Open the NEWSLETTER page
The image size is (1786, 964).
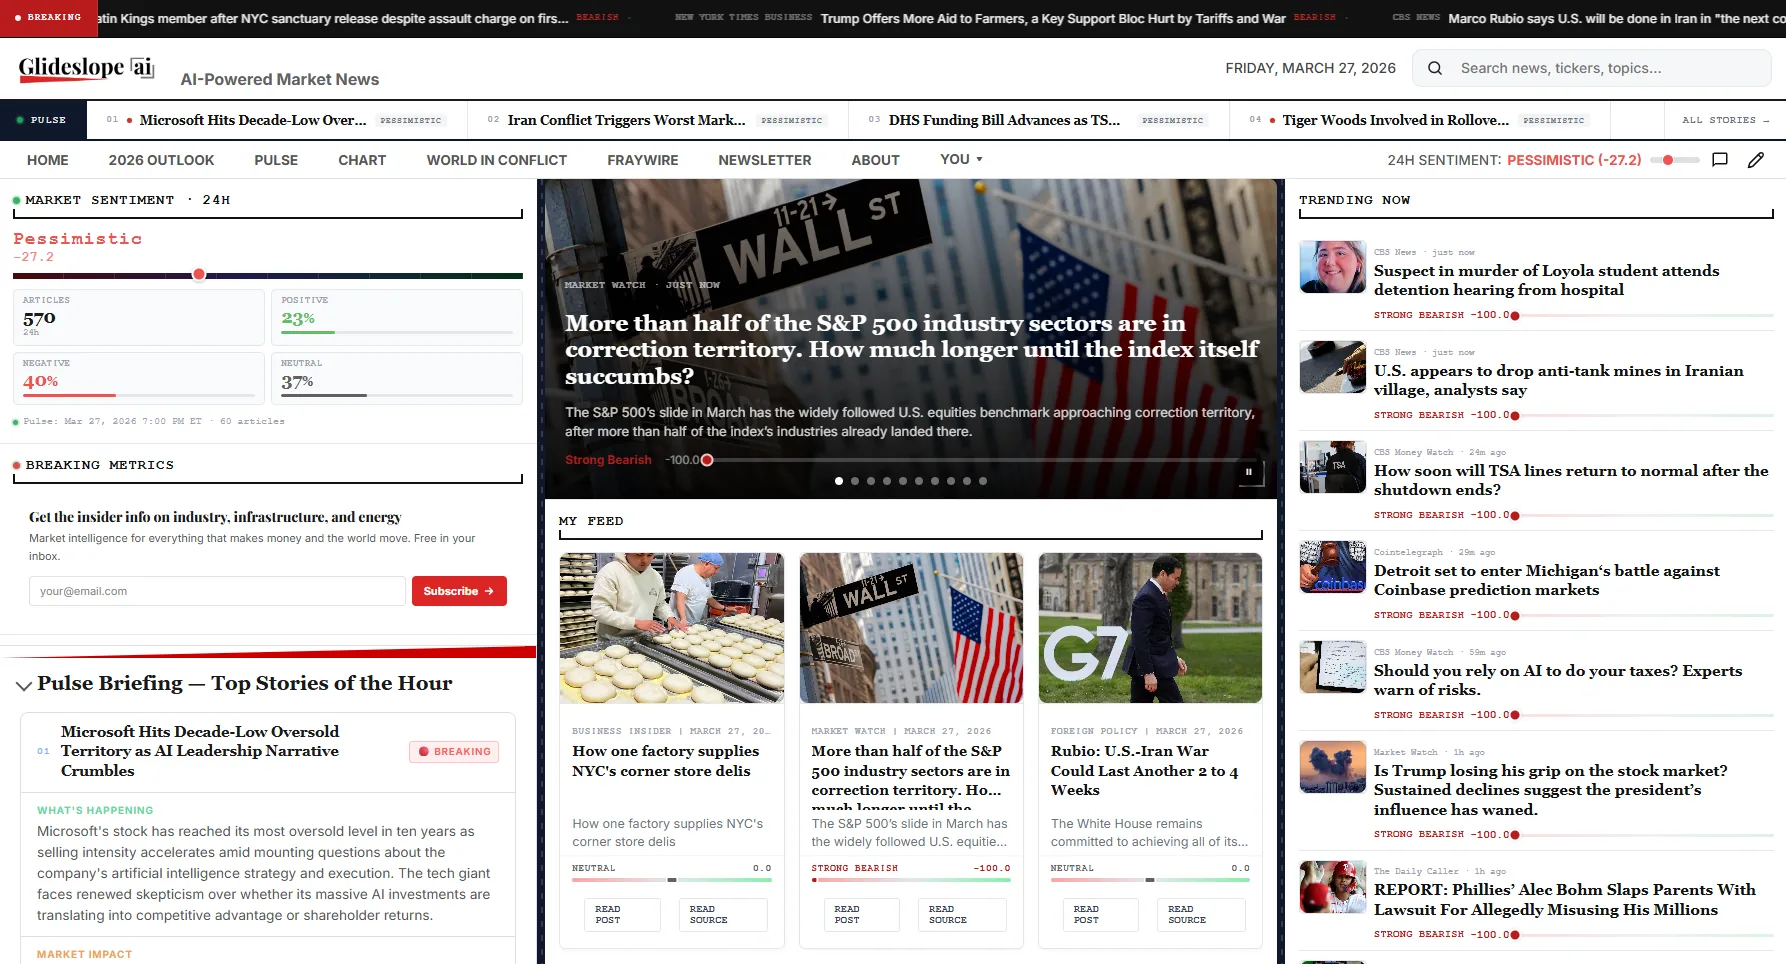[x=764, y=160]
